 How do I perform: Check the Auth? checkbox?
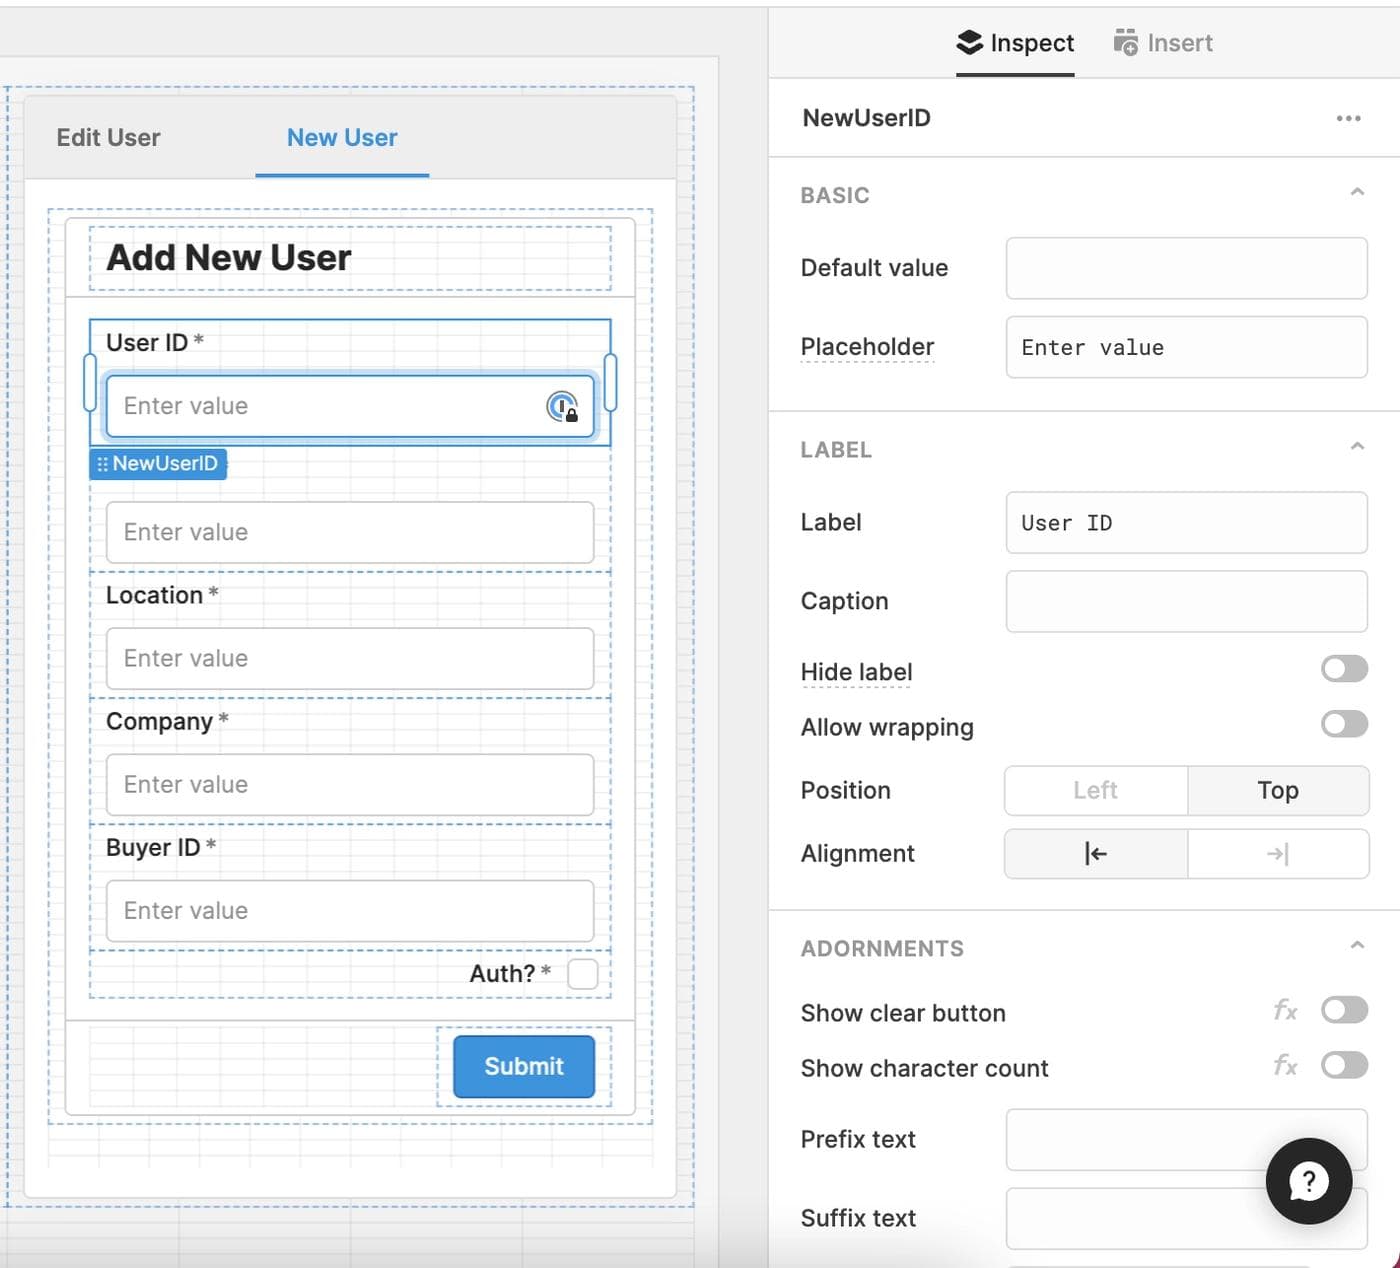582,974
